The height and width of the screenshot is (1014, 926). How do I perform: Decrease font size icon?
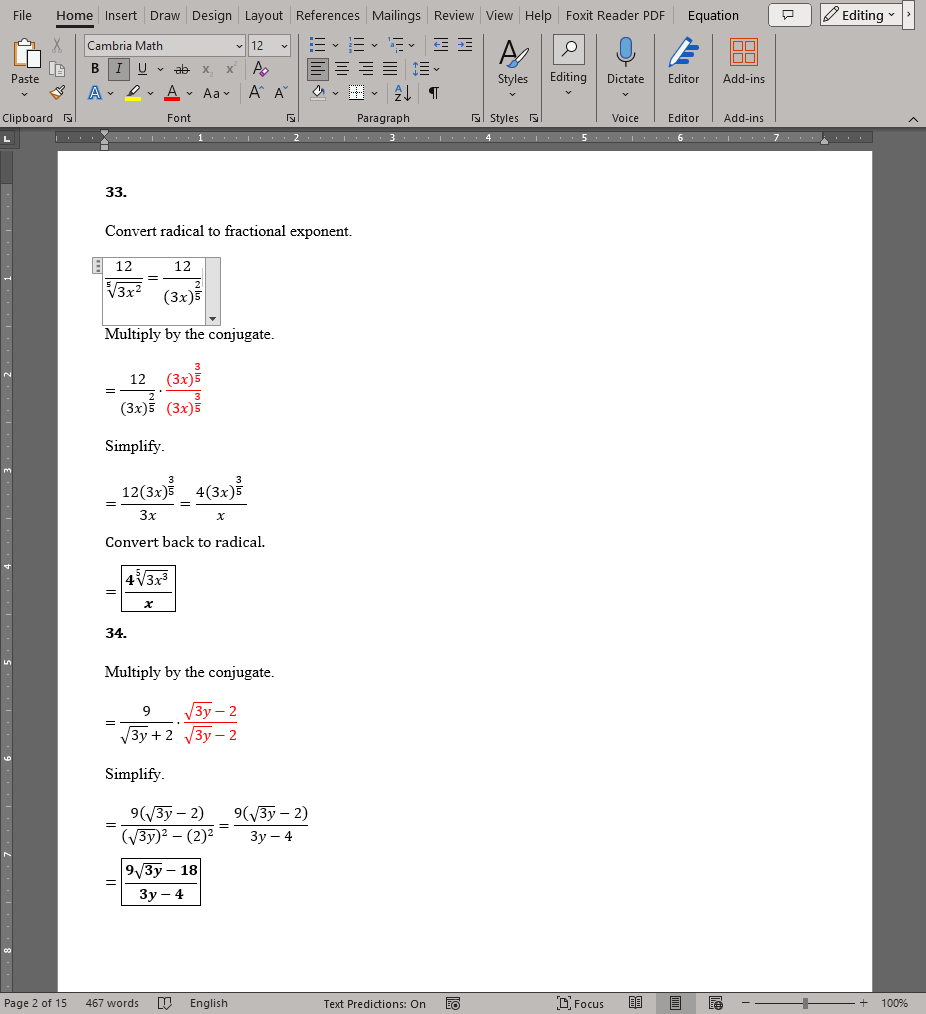281,93
